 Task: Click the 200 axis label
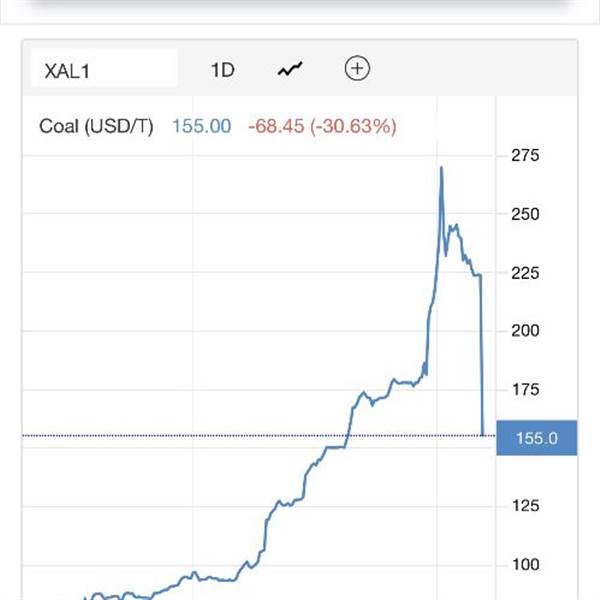click(x=525, y=331)
